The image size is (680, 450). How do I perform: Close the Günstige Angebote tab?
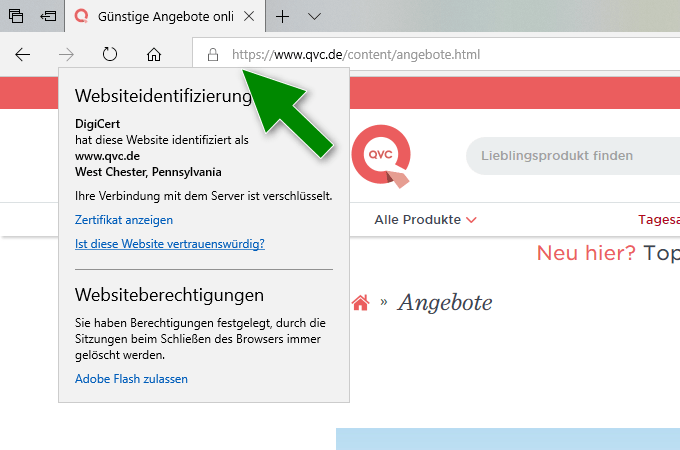[x=249, y=16]
